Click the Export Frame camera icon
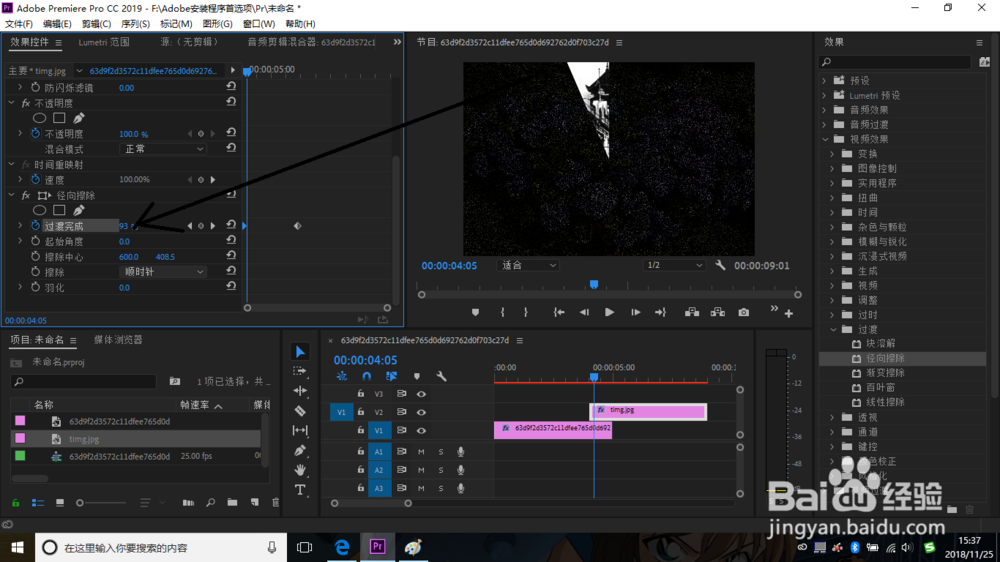1000x562 pixels. (x=744, y=312)
